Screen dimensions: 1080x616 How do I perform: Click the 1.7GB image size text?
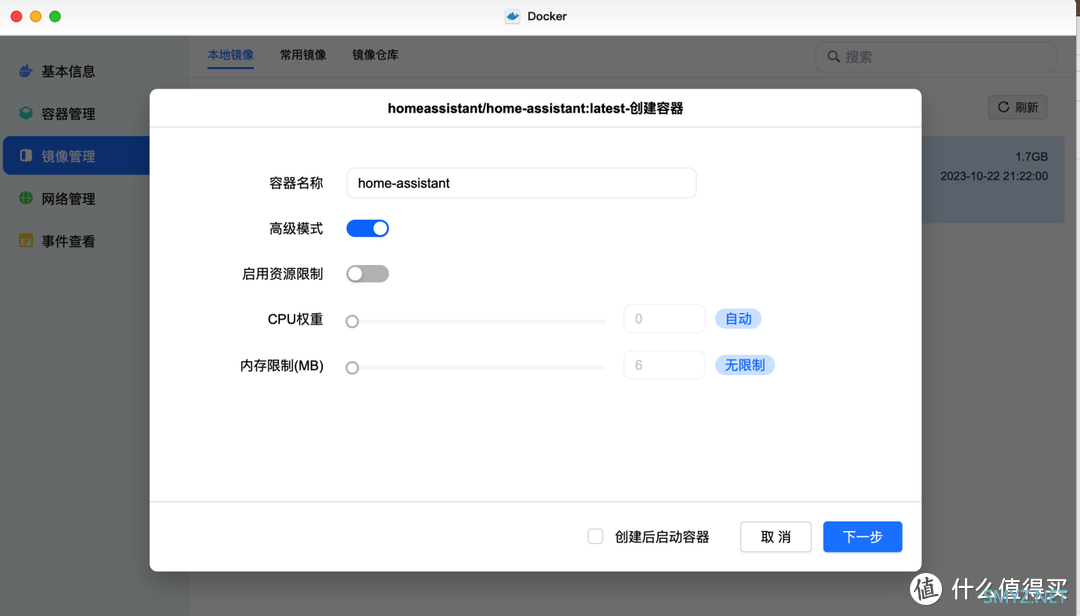(1031, 157)
